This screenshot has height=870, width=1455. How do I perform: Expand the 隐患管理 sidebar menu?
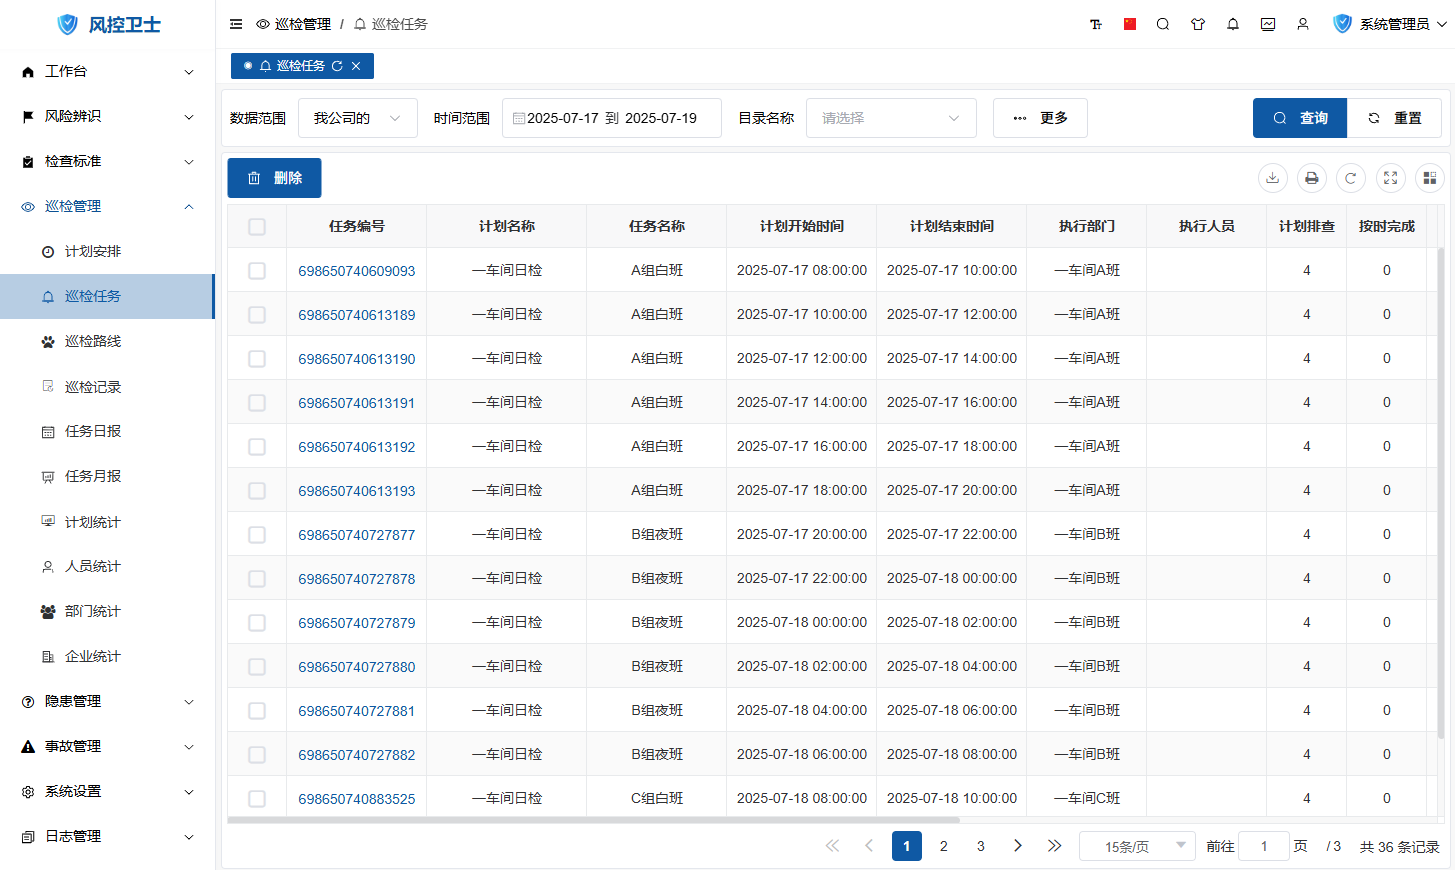[x=107, y=701]
